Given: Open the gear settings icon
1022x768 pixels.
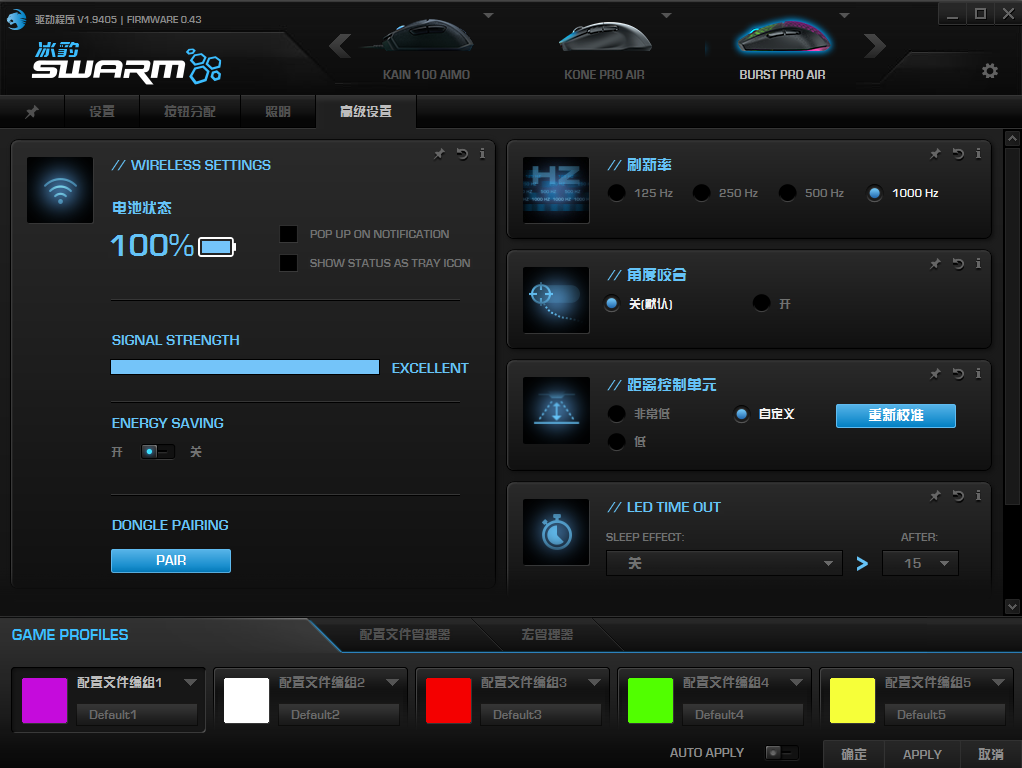Looking at the screenshot, I should [x=989, y=70].
